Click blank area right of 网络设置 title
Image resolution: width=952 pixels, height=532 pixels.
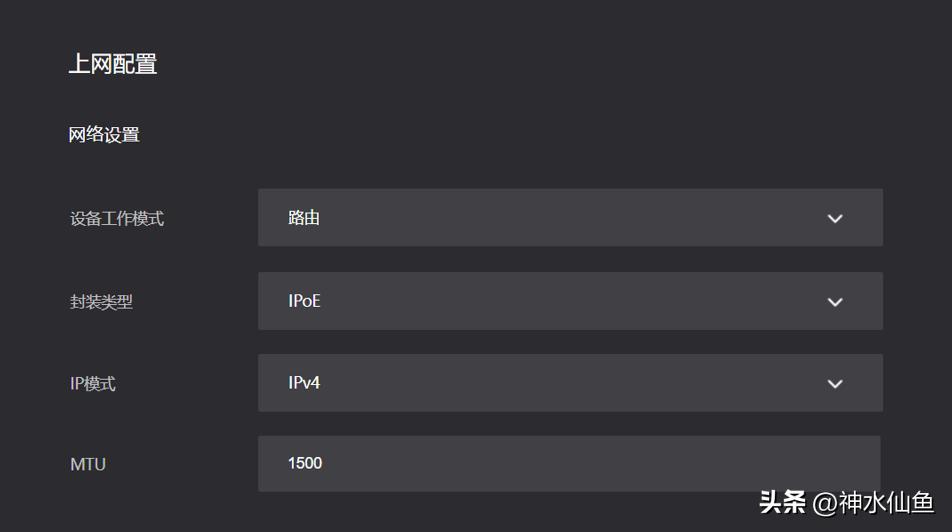point(500,135)
